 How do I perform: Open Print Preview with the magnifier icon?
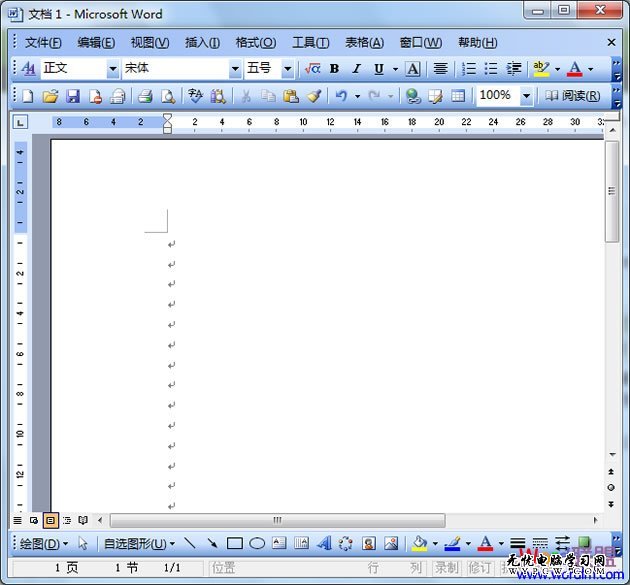click(x=168, y=96)
